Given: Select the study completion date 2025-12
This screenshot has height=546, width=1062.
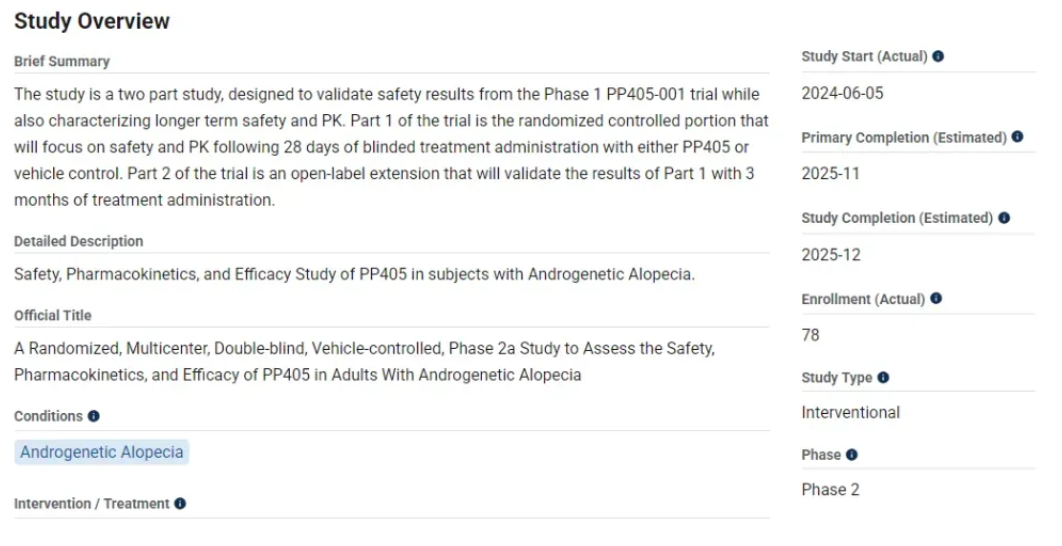Looking at the screenshot, I should [x=831, y=255].
